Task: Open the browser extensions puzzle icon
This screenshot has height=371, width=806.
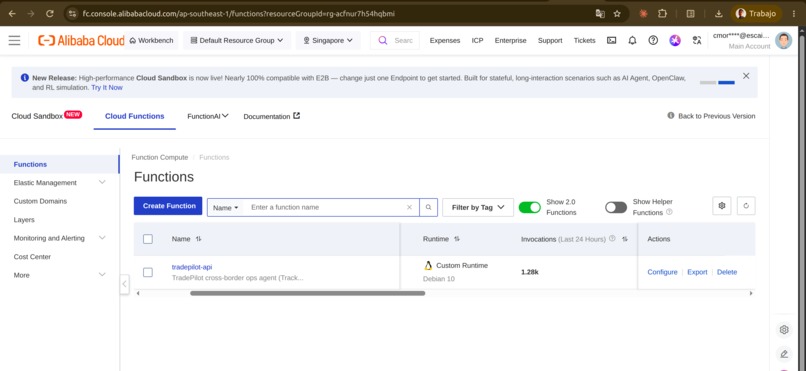Action: click(x=663, y=14)
